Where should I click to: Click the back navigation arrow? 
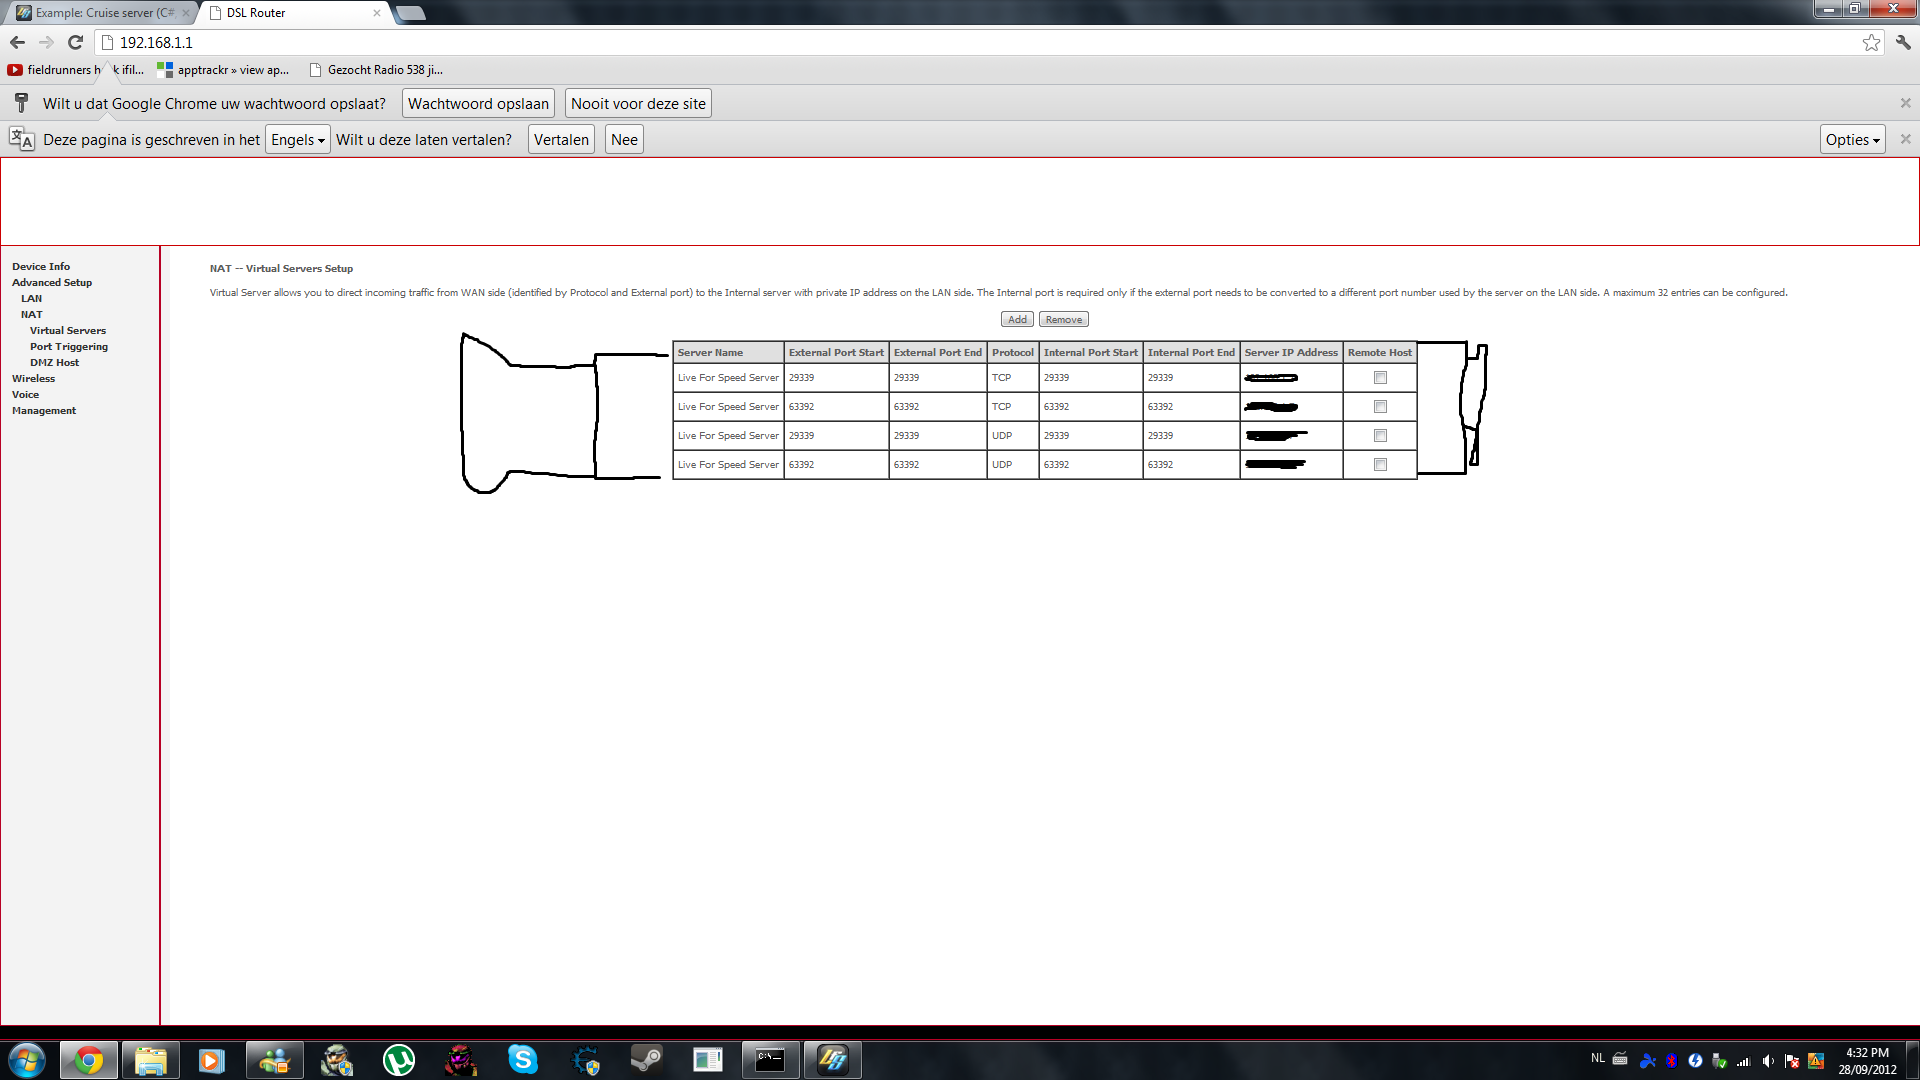(x=17, y=42)
